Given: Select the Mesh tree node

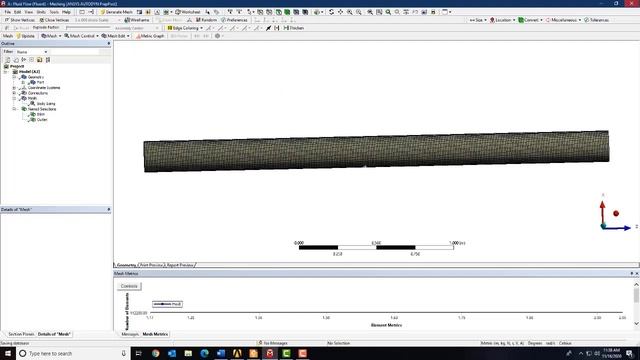Looking at the screenshot, I should 32,98.
